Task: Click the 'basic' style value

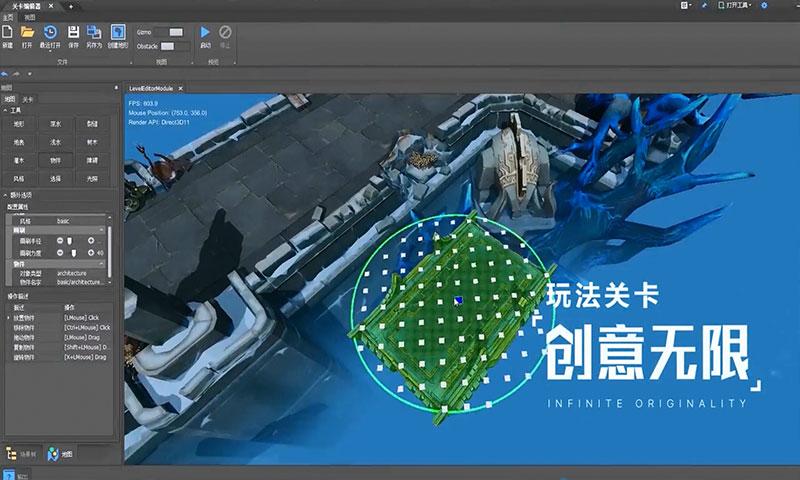Action: (63, 221)
